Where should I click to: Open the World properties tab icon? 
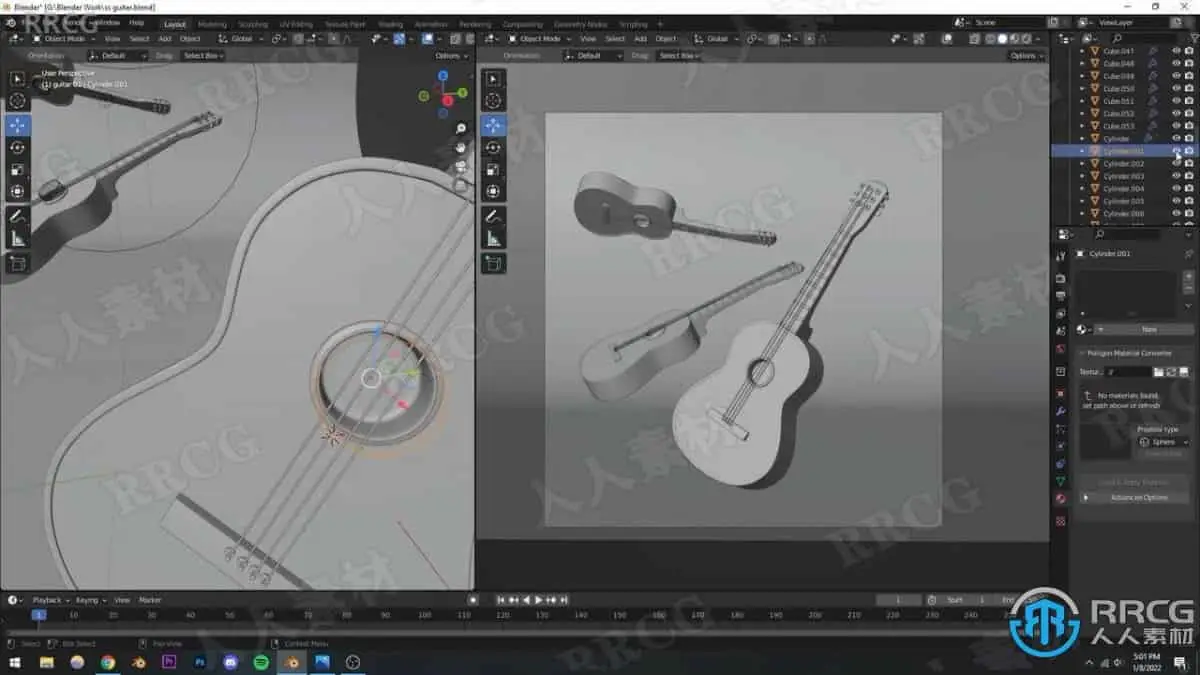[x=1061, y=348]
